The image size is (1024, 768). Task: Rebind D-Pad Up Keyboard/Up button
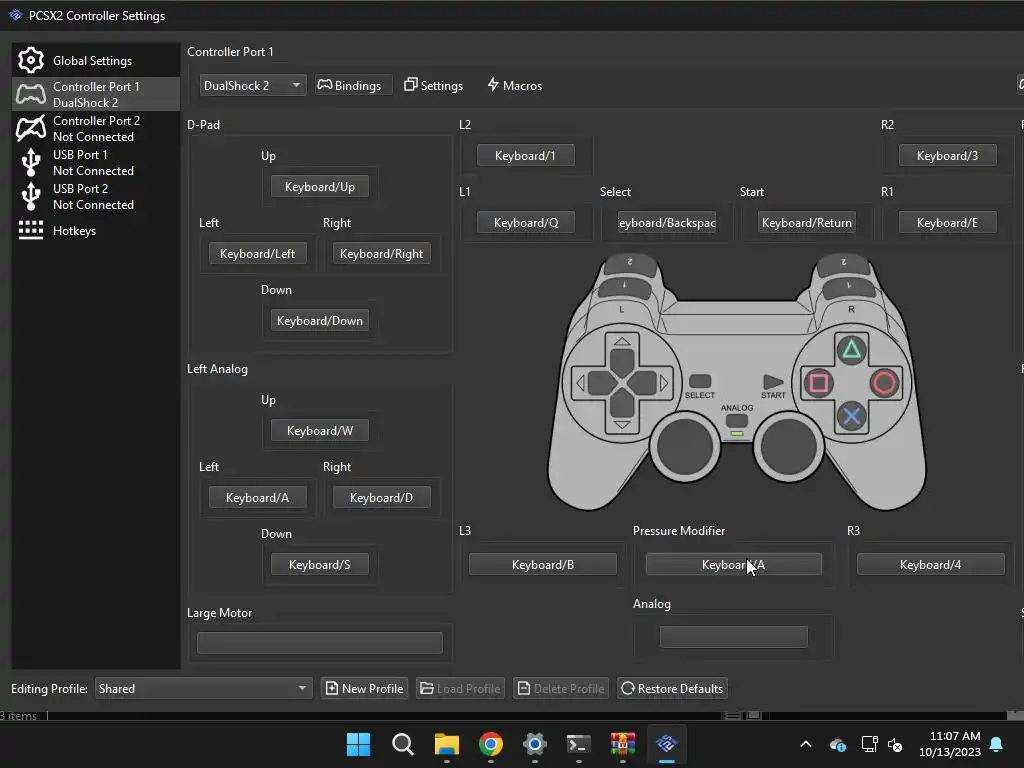[320, 187]
